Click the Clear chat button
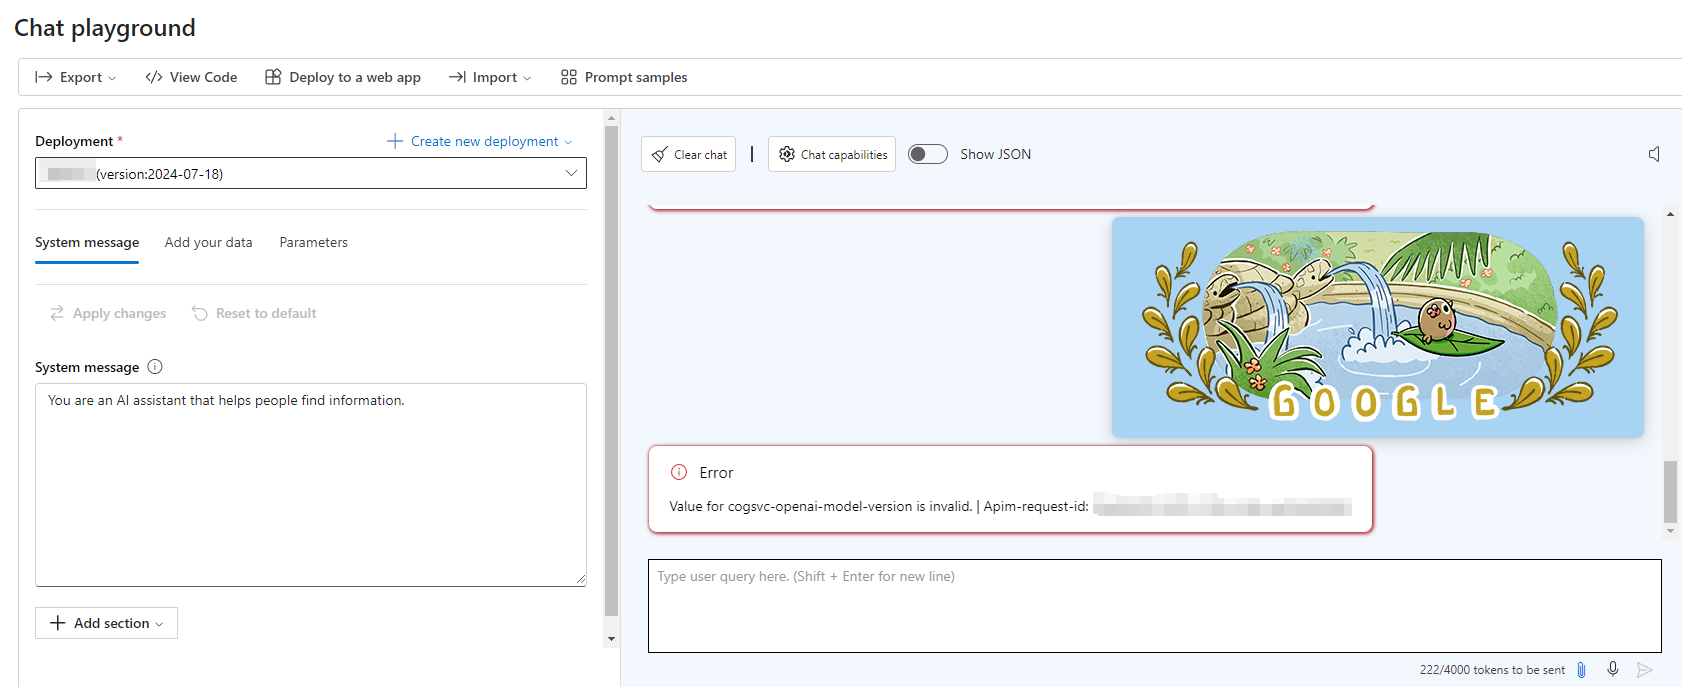This screenshot has height=687, width=1682. click(x=688, y=154)
